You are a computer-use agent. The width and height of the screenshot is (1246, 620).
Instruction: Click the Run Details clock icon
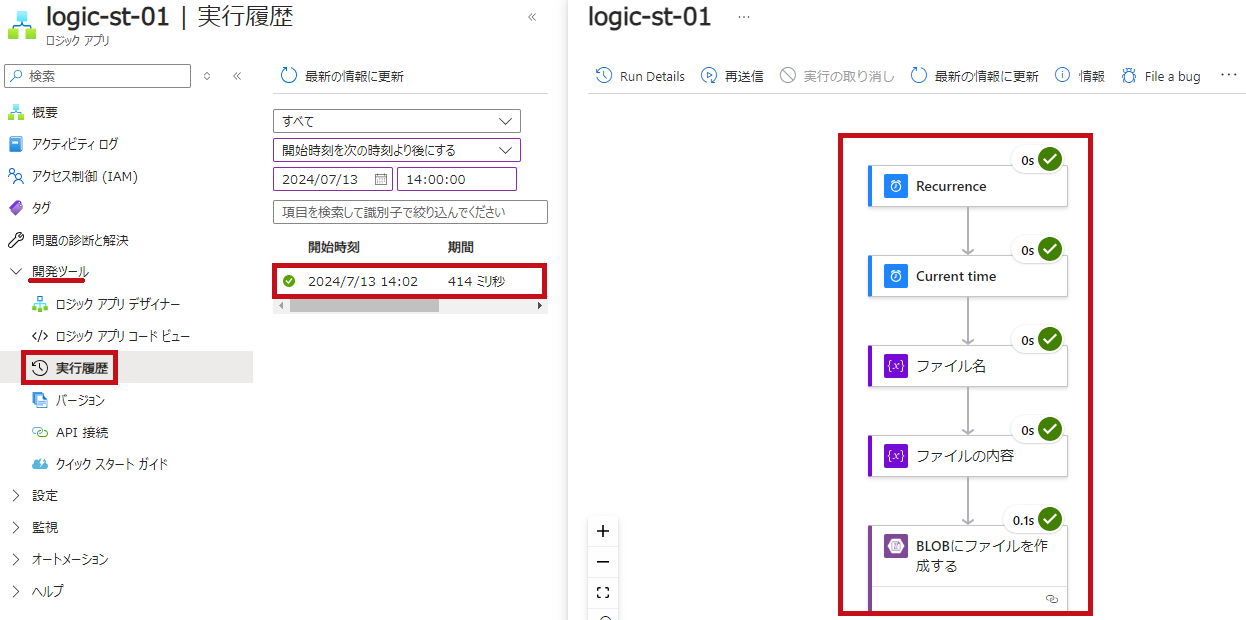(x=604, y=75)
